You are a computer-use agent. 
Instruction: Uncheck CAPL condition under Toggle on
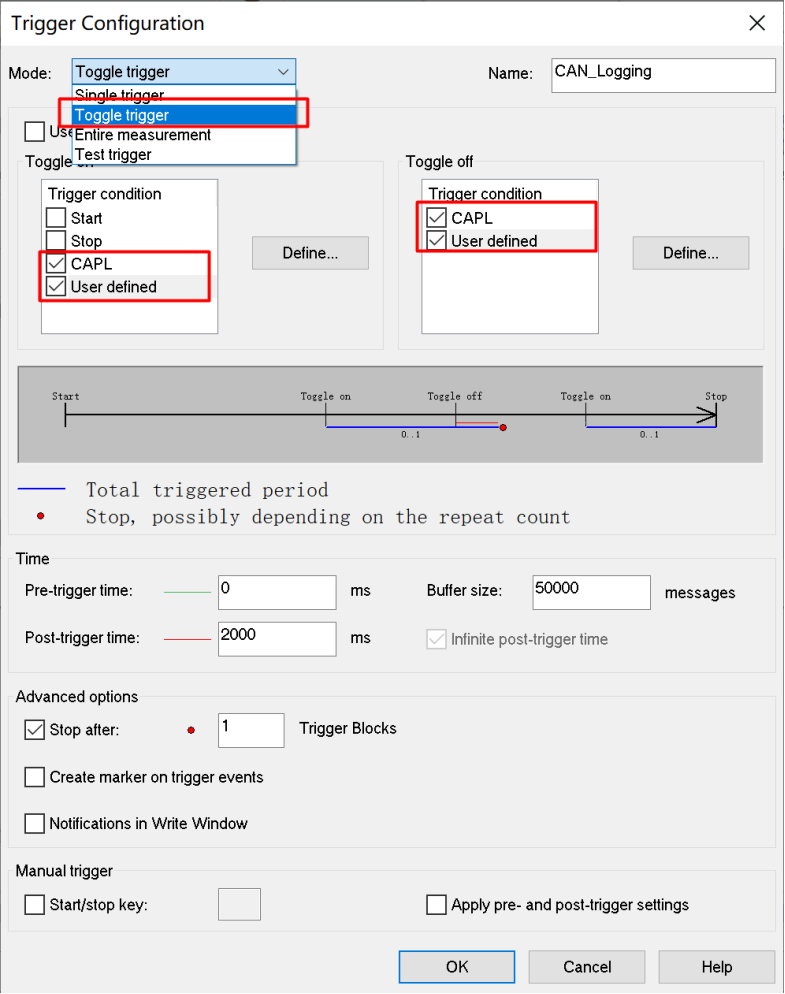(56, 263)
